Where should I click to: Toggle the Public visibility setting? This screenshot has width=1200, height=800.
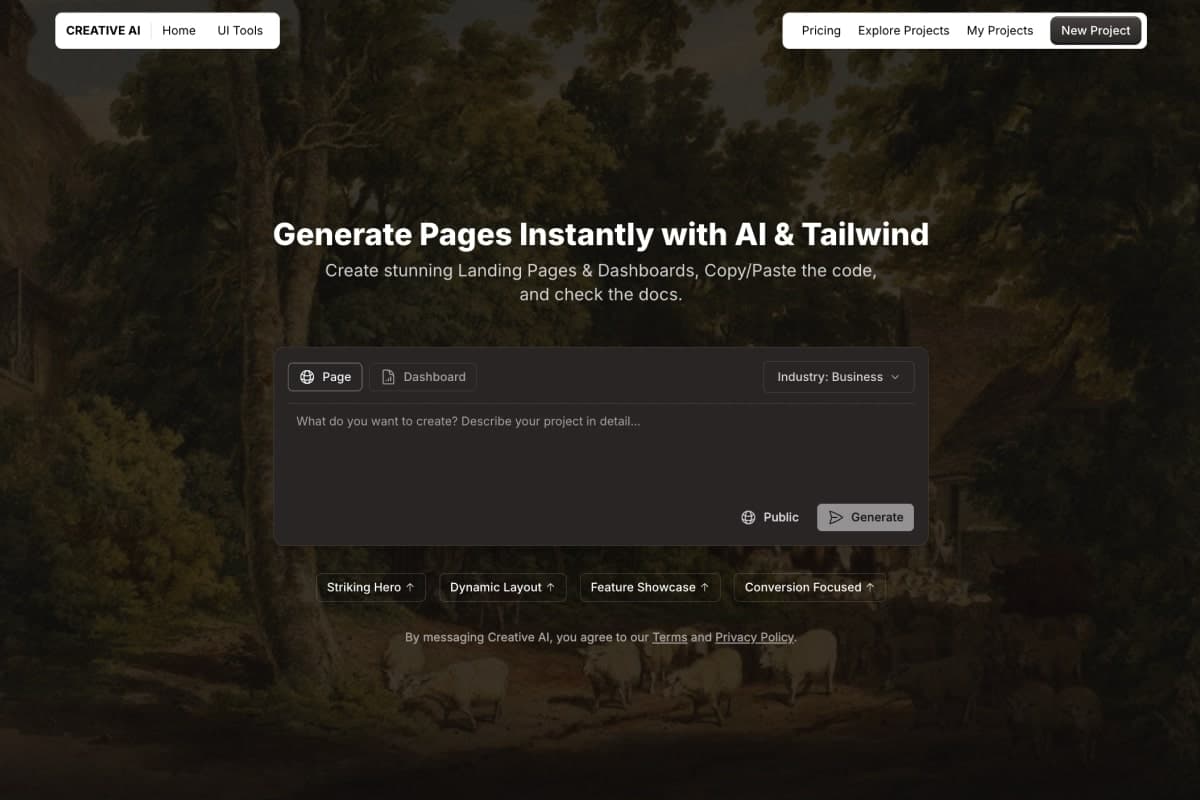click(770, 517)
